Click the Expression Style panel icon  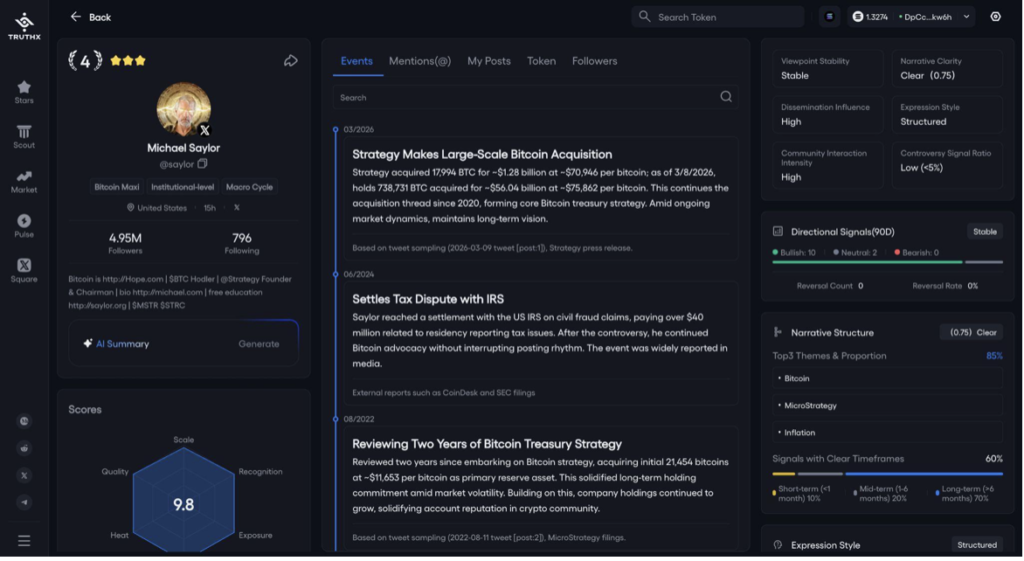(x=777, y=545)
